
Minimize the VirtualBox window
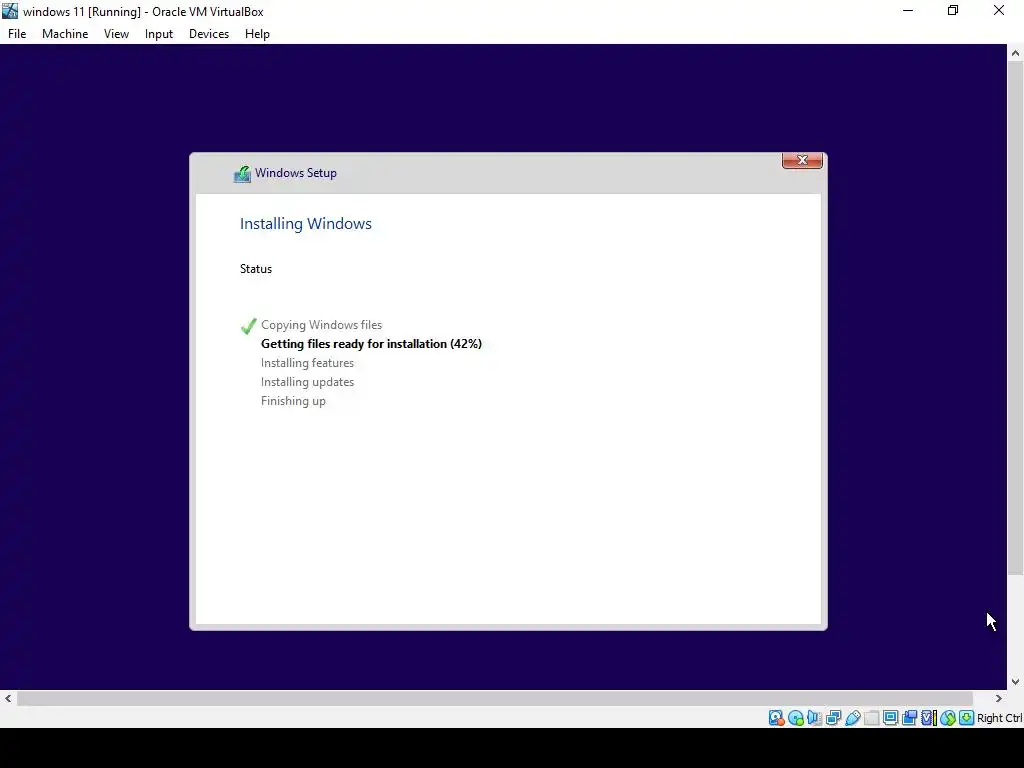point(908,10)
